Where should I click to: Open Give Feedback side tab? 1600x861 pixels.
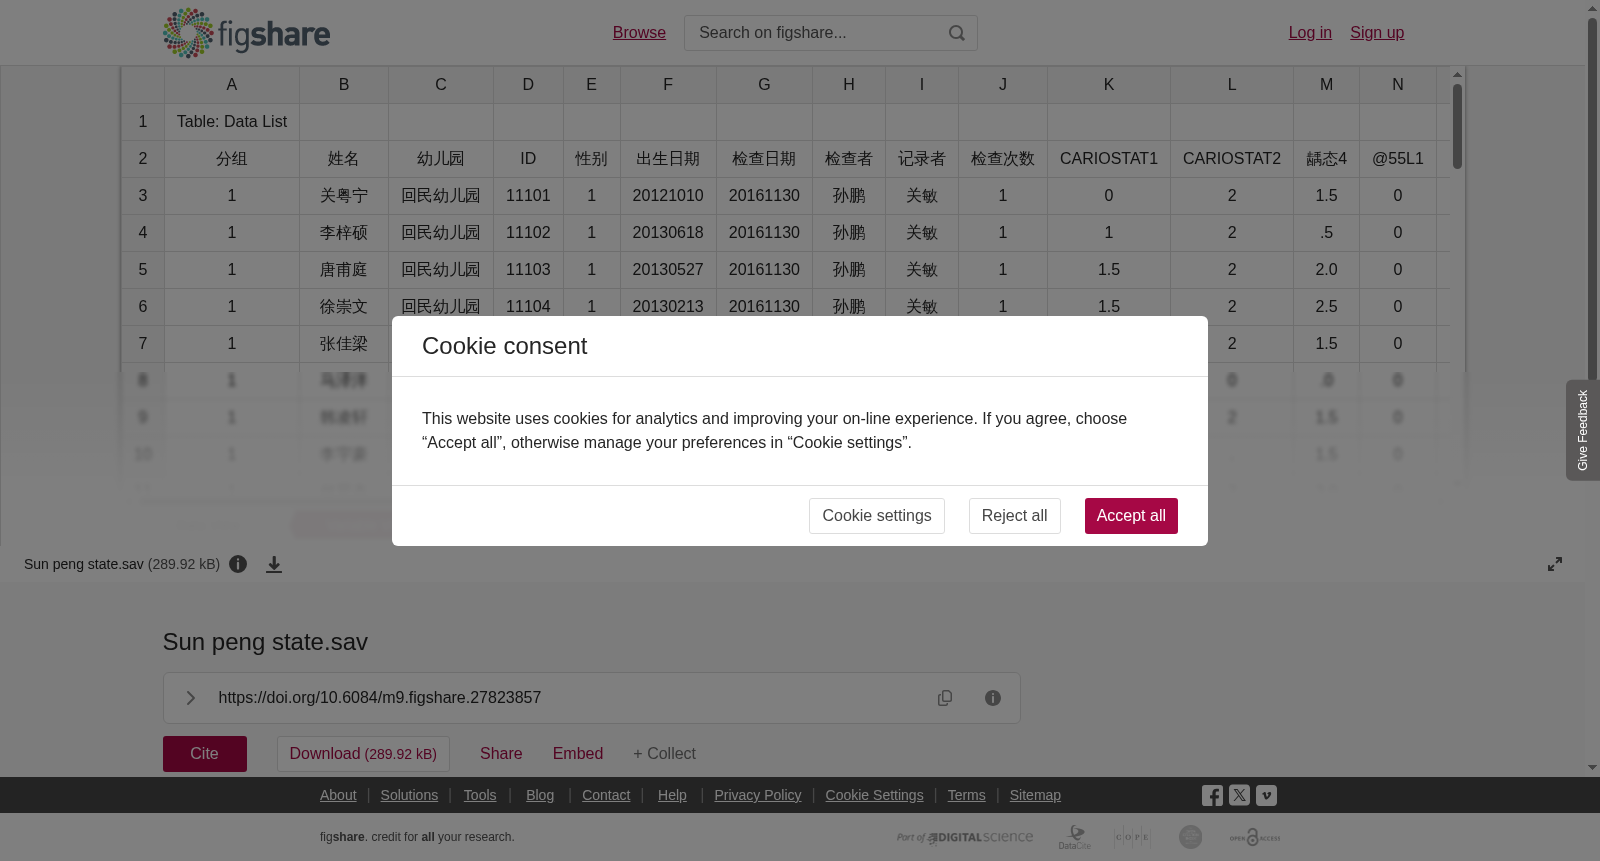1582,430
